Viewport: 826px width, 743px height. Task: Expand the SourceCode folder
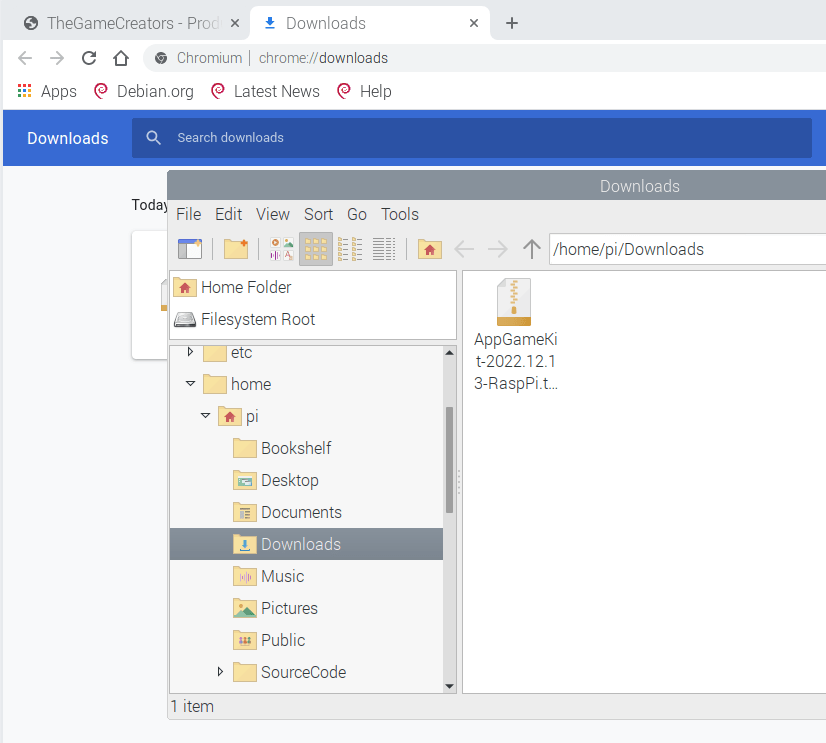(x=221, y=672)
